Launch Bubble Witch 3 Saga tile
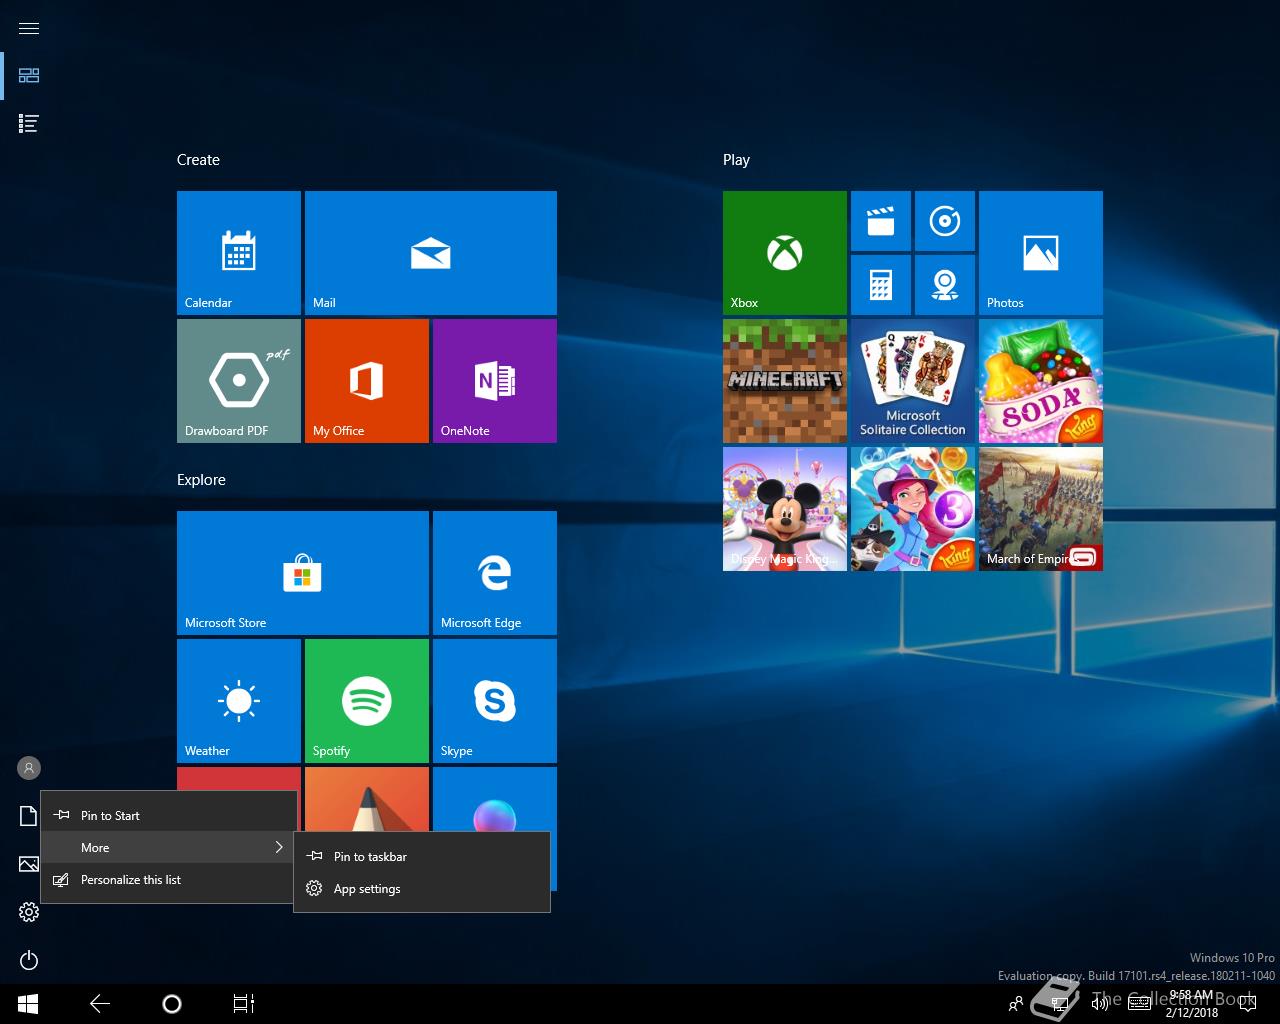Screen dimensions: 1280x1024 point(913,509)
